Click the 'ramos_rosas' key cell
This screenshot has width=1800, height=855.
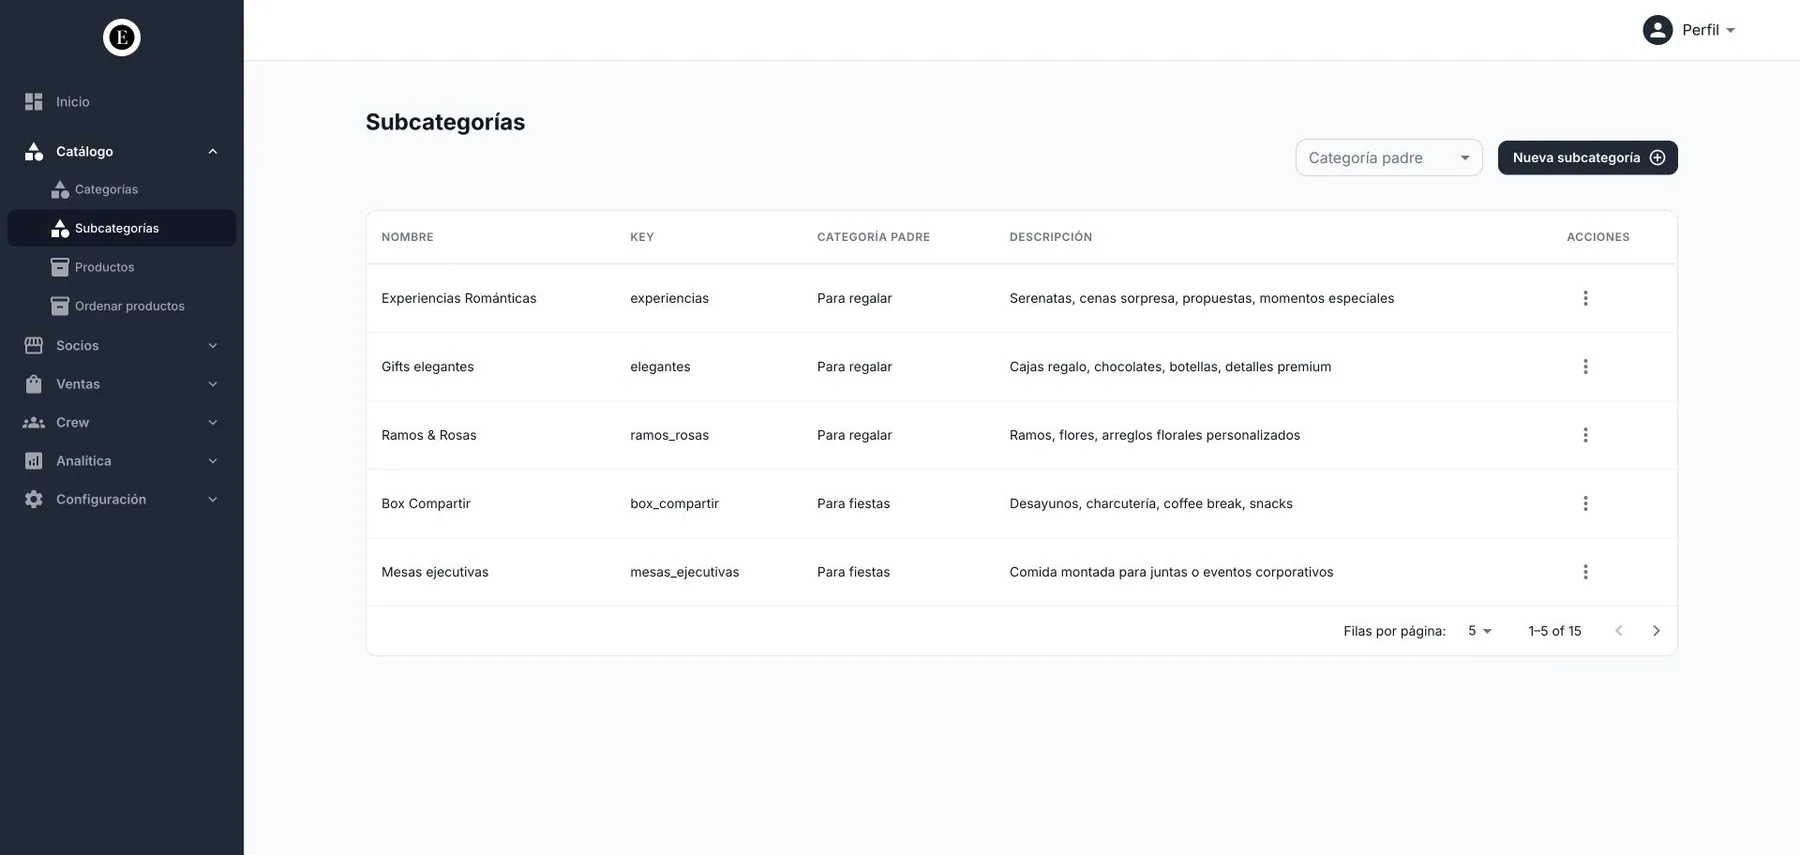point(669,435)
